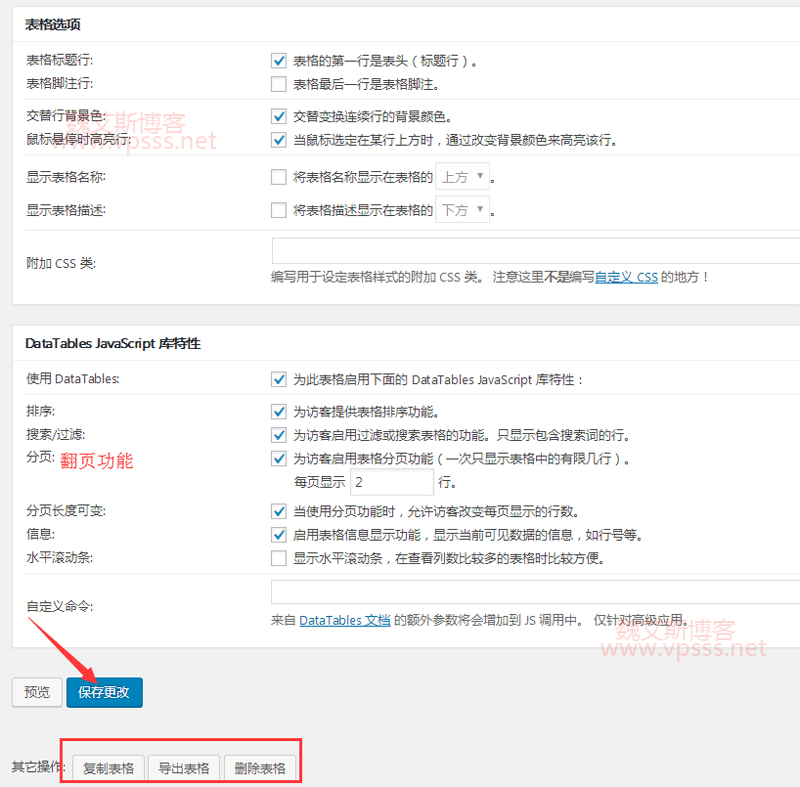Screen dimensions: 800x787
Task: Click the 水平滚动条 label text
Action: coord(60,557)
